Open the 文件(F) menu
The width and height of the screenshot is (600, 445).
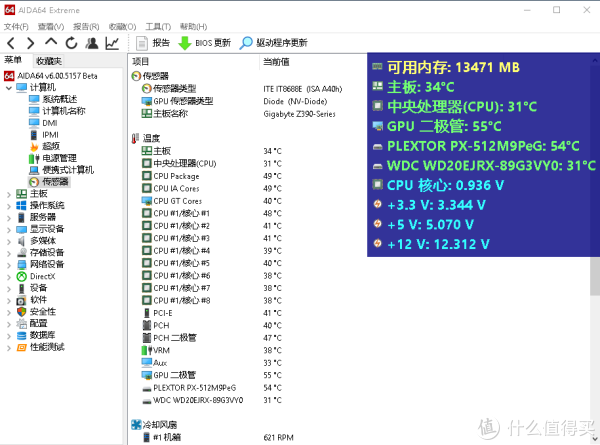point(16,26)
